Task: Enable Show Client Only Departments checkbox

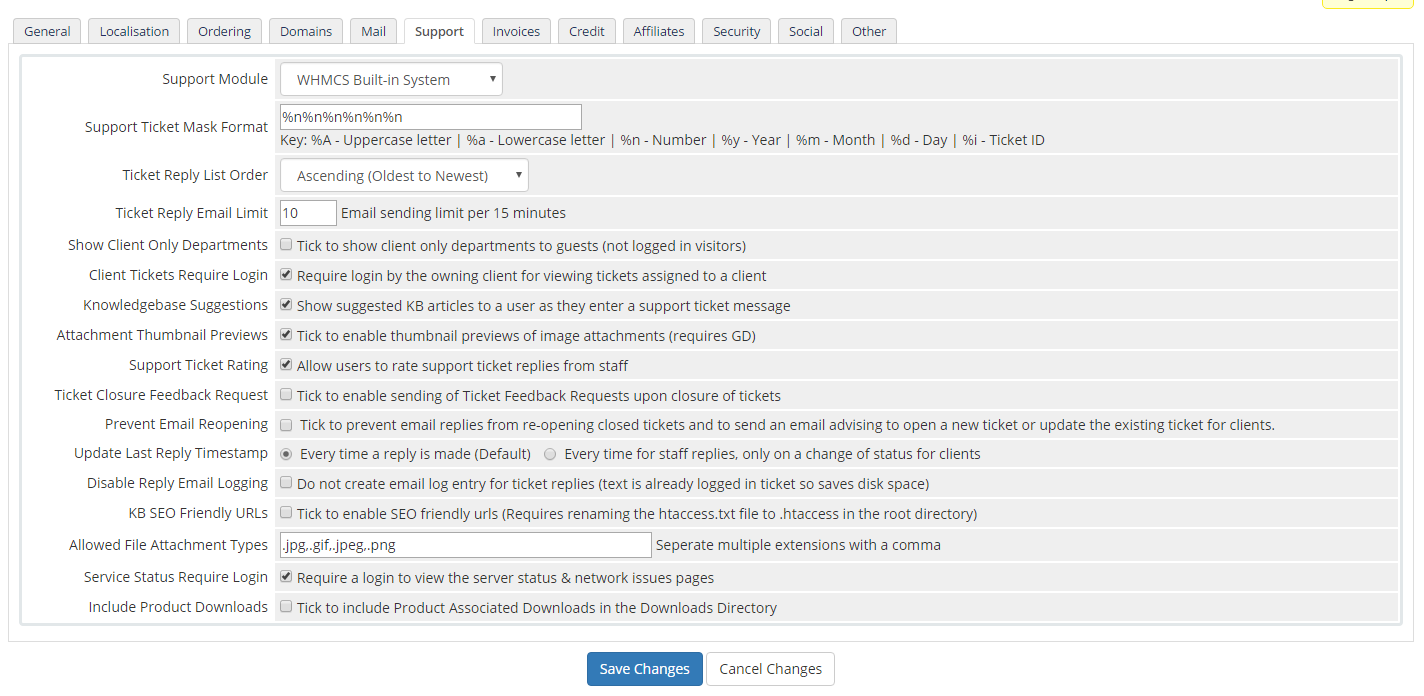Action: pyautogui.click(x=287, y=245)
